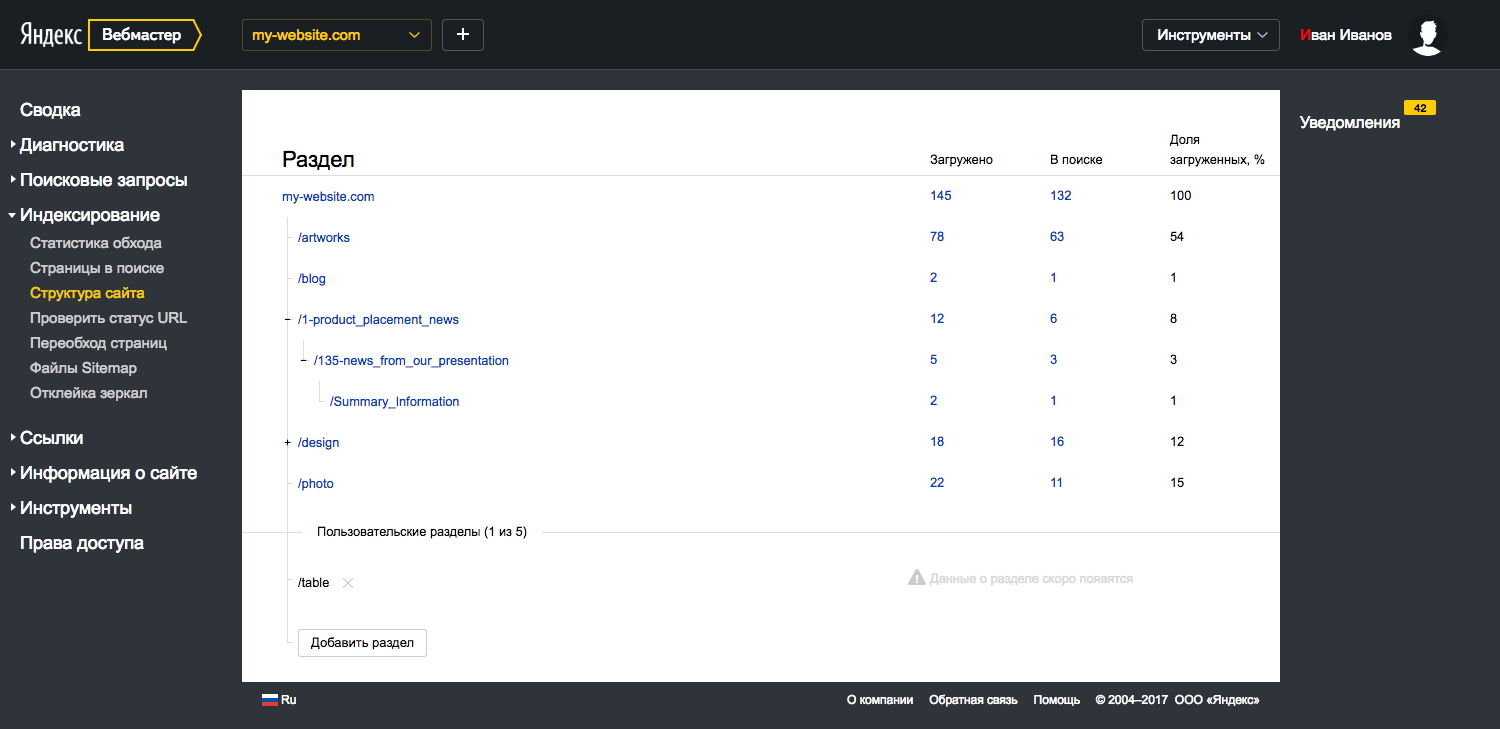The height and width of the screenshot is (729, 1500).
Task: Open the О компании footer link
Action: 880,700
